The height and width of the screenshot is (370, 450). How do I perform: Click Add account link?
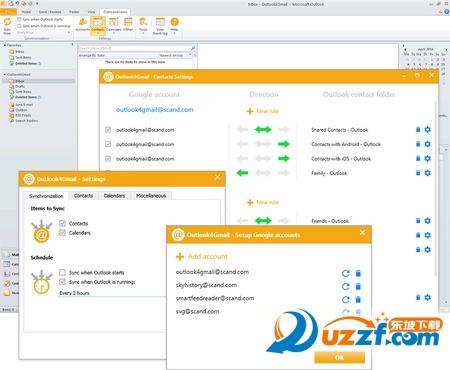point(208,256)
